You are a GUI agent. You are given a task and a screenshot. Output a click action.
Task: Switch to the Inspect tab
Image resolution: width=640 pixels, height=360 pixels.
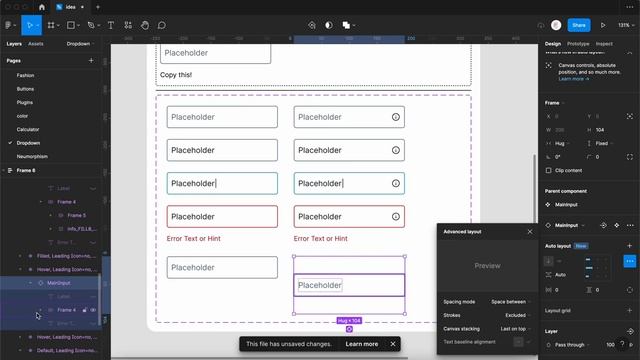(x=604, y=44)
